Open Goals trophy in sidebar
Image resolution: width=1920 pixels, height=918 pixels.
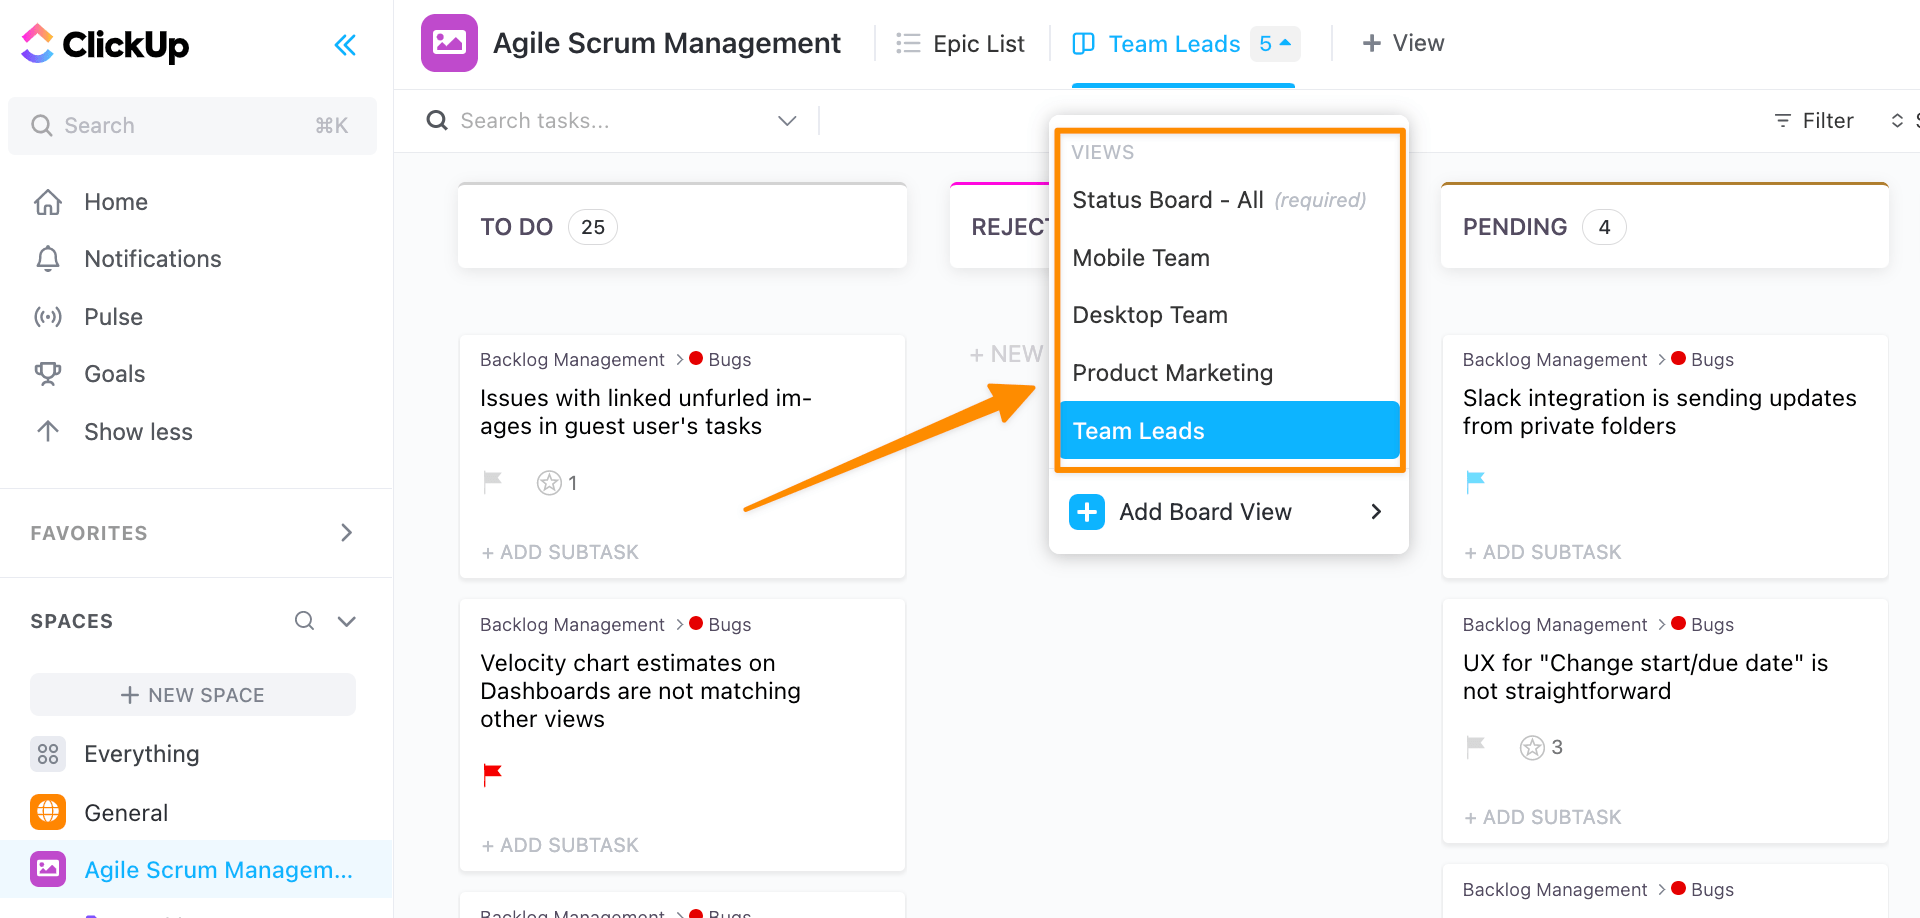point(48,374)
